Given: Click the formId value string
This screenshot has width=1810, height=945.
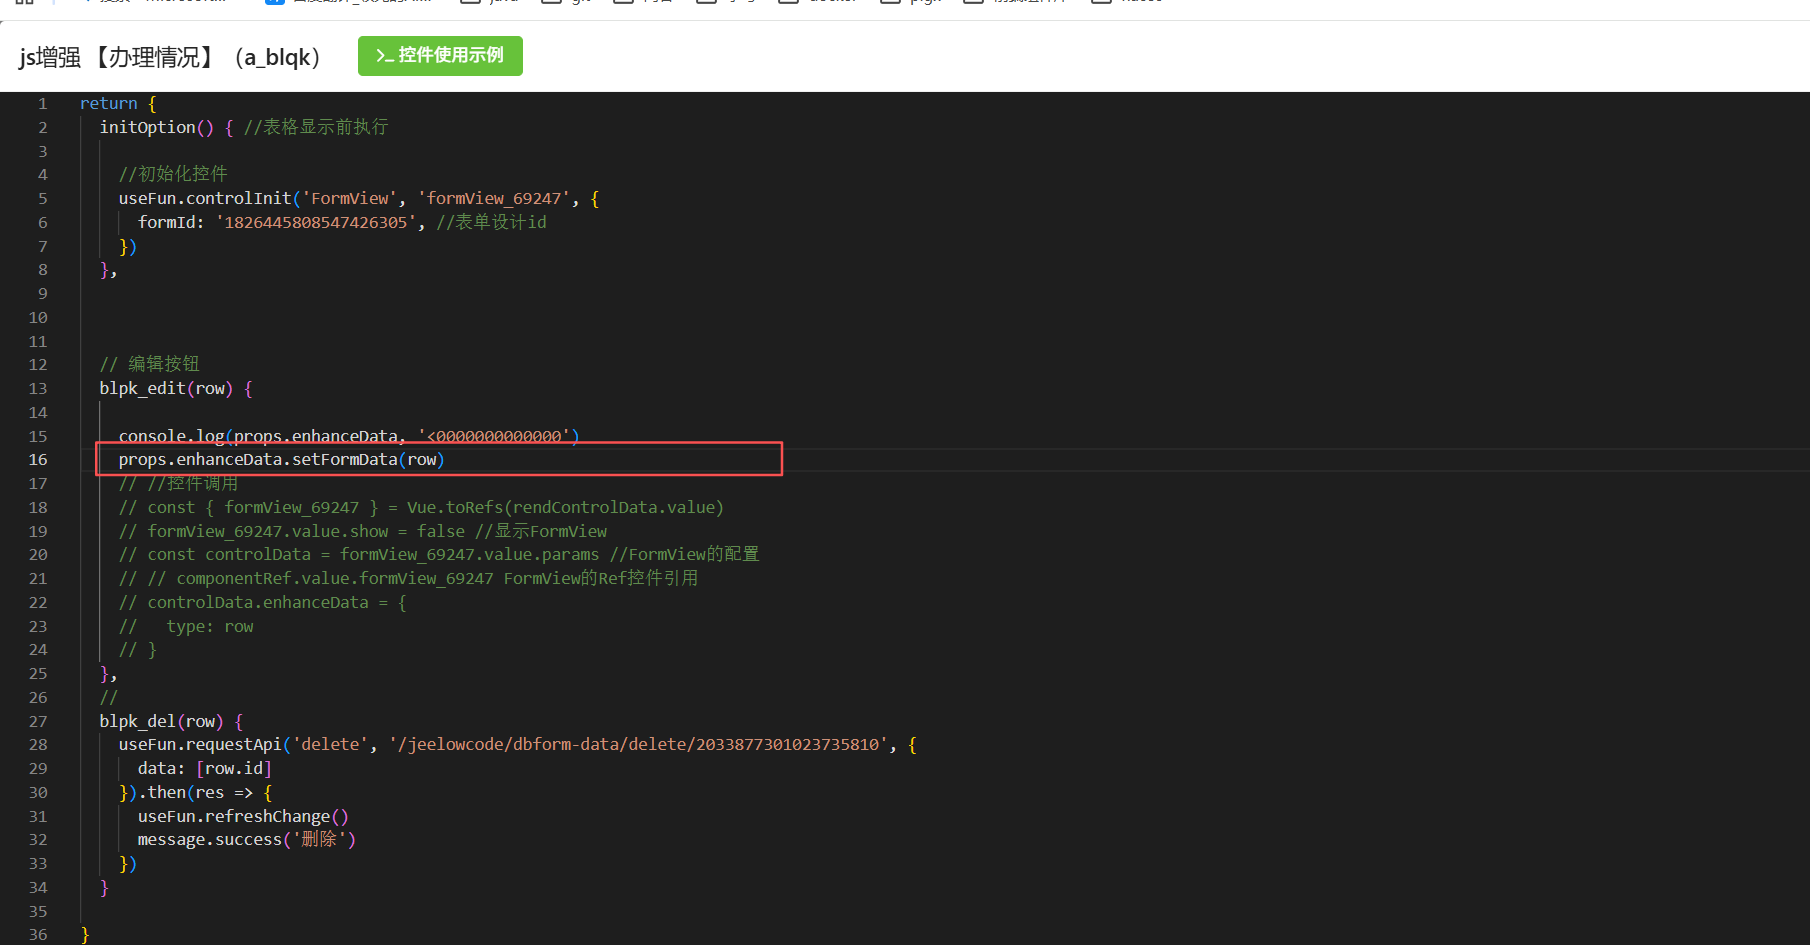Looking at the screenshot, I should (315, 223).
